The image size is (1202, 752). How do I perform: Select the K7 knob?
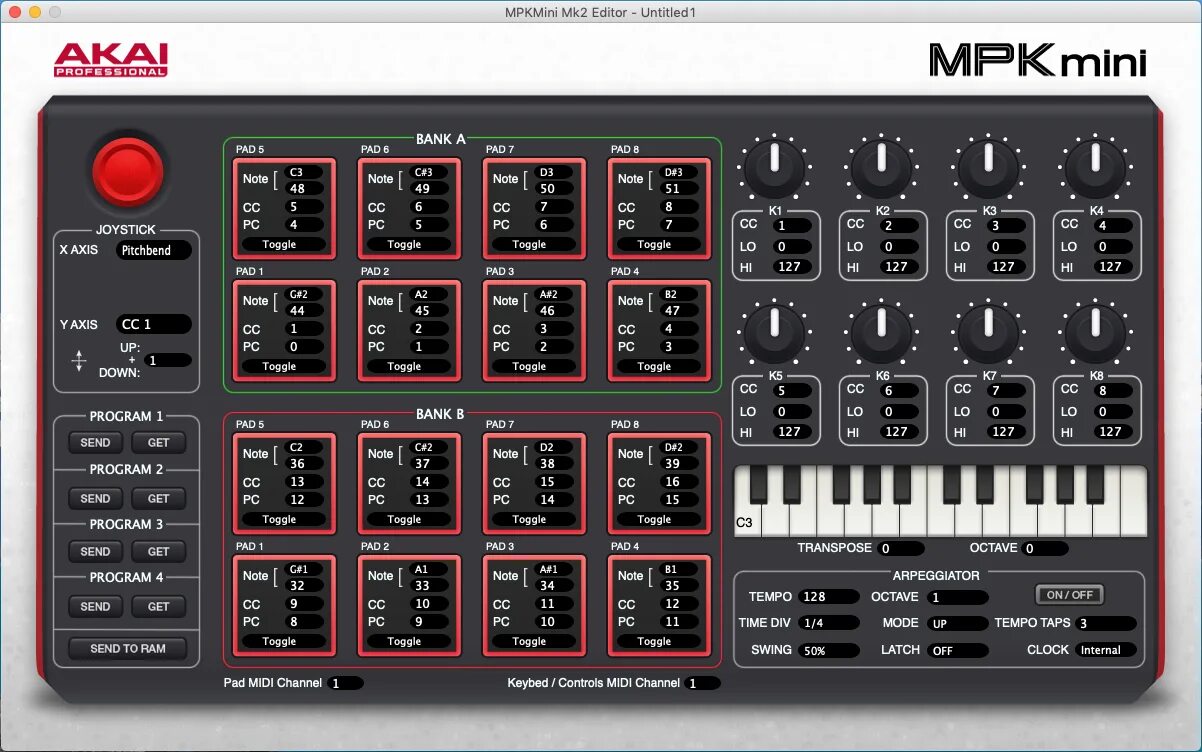[x=988, y=334]
